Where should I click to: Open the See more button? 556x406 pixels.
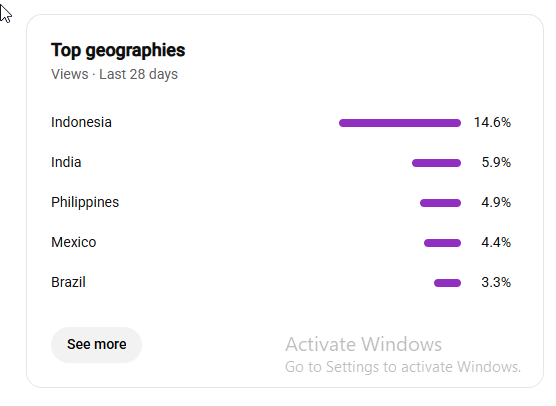tap(96, 345)
